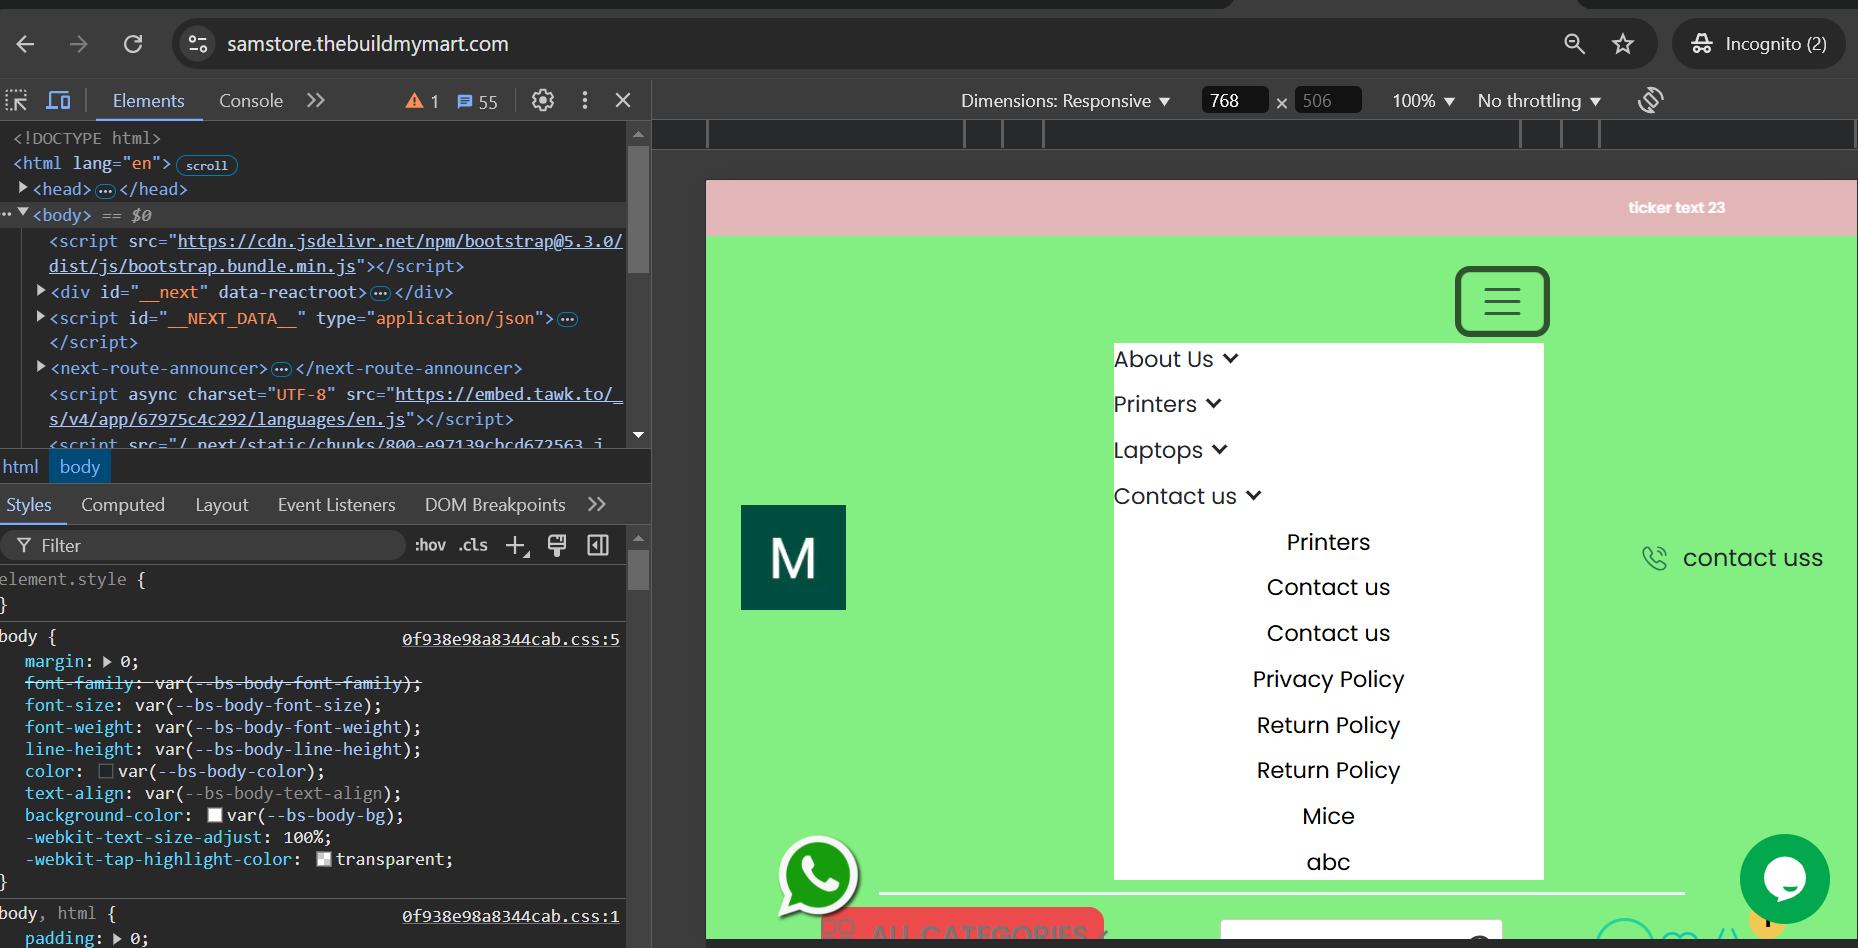Expand the About Us menu item
Image resolution: width=1858 pixels, height=948 pixels.
pos(1177,359)
